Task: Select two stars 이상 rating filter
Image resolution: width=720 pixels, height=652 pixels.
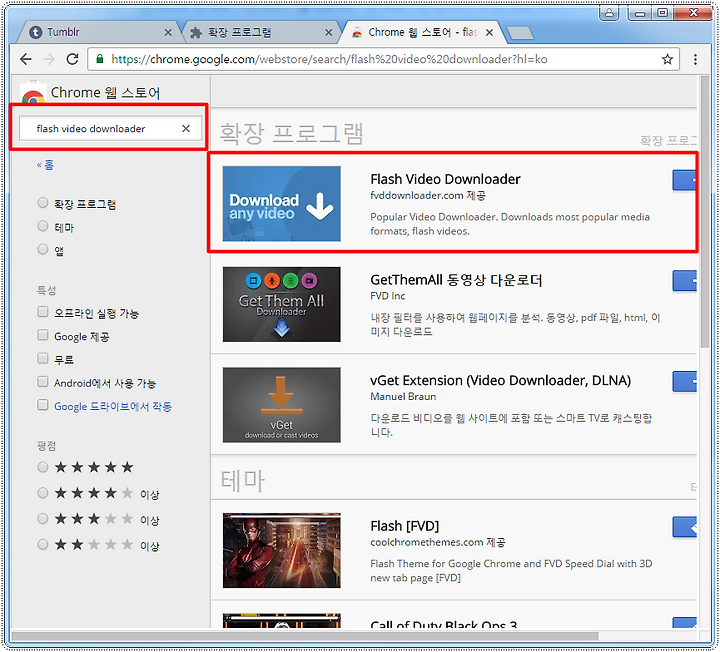Action: tap(43, 545)
